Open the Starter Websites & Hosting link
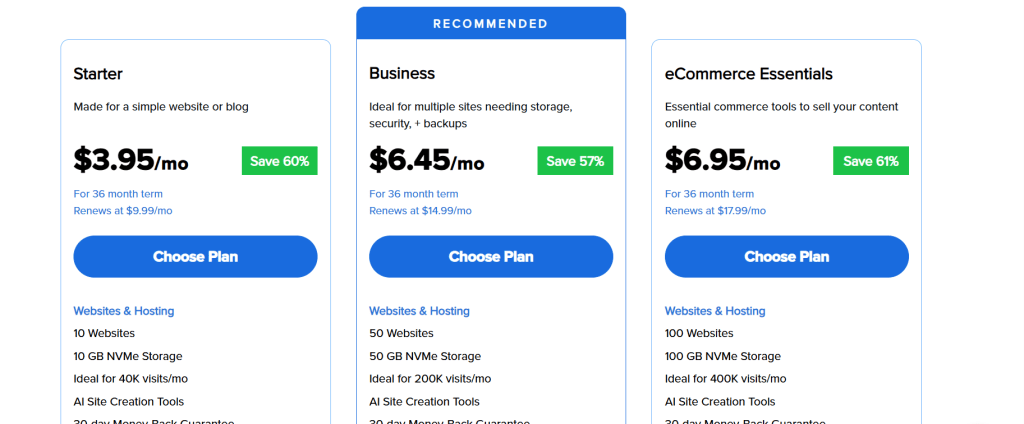Screen dimensions: 1024x424 tap(123, 311)
